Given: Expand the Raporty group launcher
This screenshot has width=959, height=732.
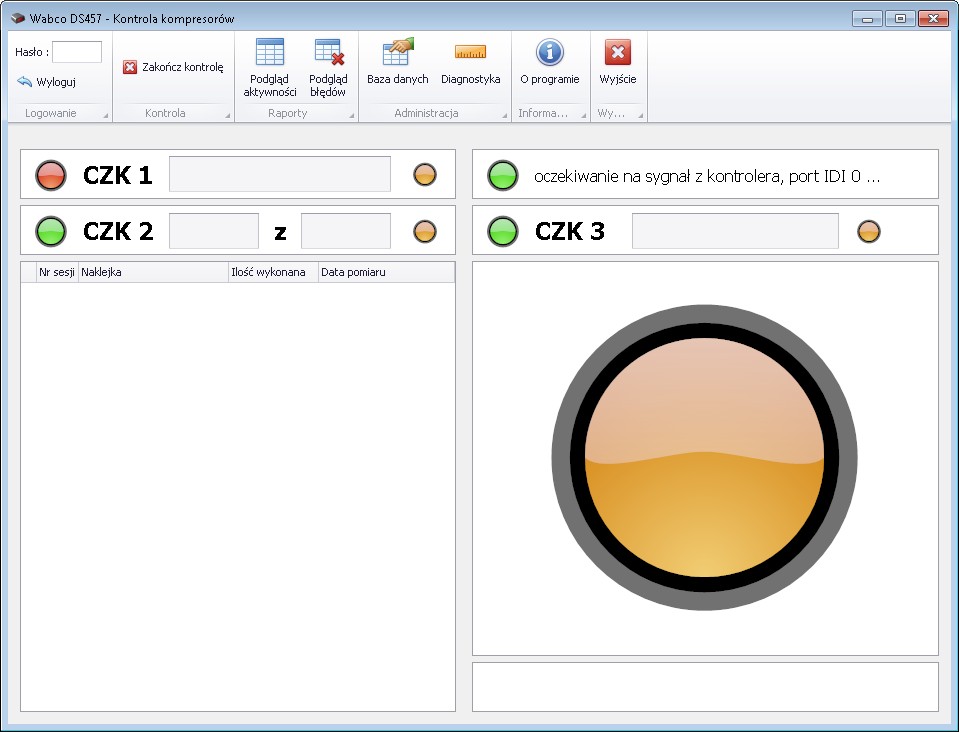Looking at the screenshot, I should 351,116.
